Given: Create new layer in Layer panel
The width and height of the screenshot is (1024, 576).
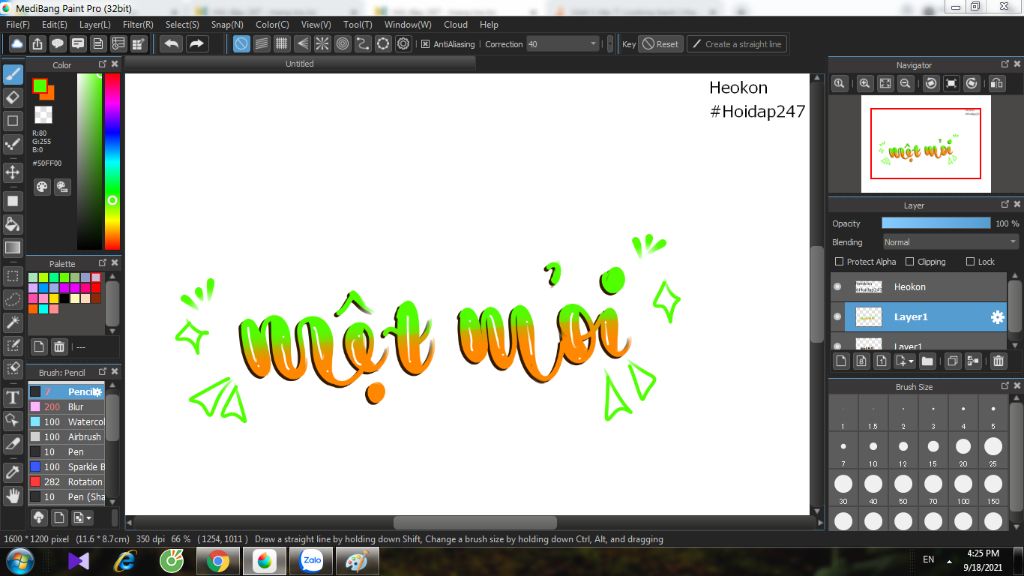Looking at the screenshot, I should tap(841, 360).
